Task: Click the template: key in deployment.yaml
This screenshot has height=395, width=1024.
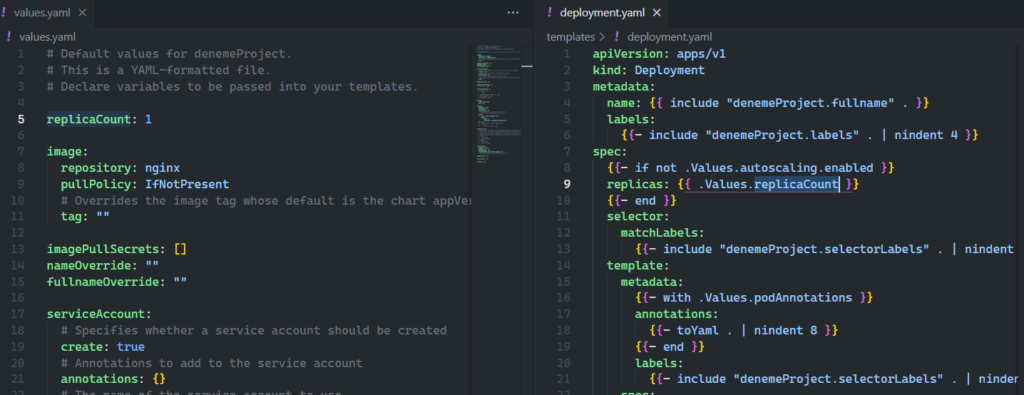Action: click(x=638, y=266)
